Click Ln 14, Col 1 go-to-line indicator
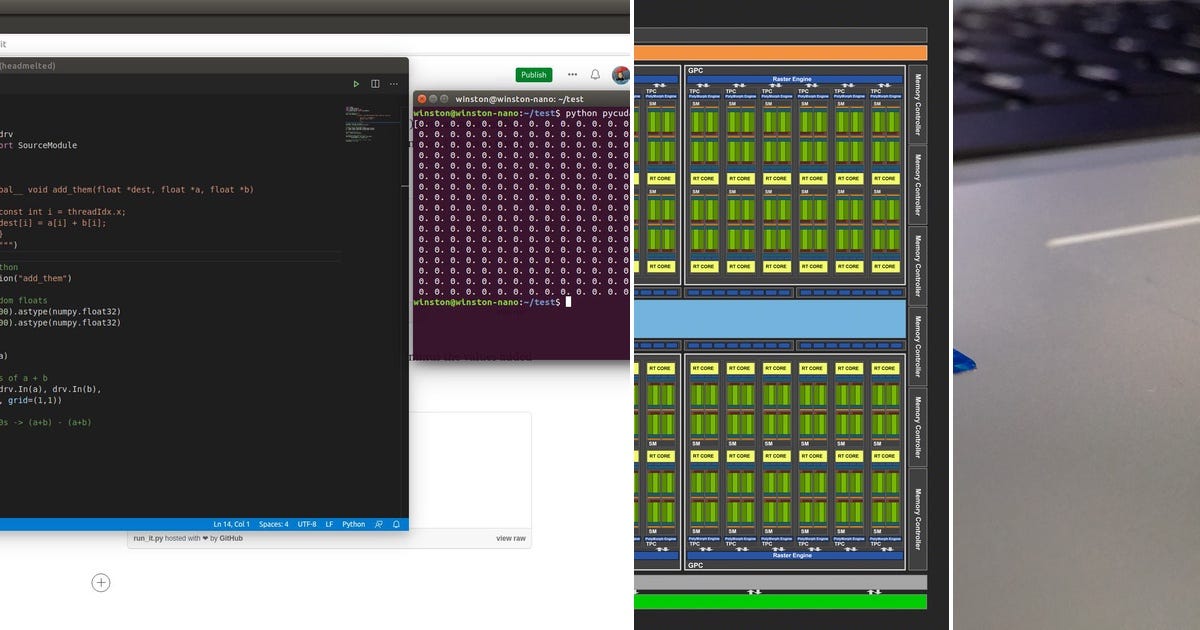The width and height of the screenshot is (1200, 630). pyautogui.click(x=232, y=524)
